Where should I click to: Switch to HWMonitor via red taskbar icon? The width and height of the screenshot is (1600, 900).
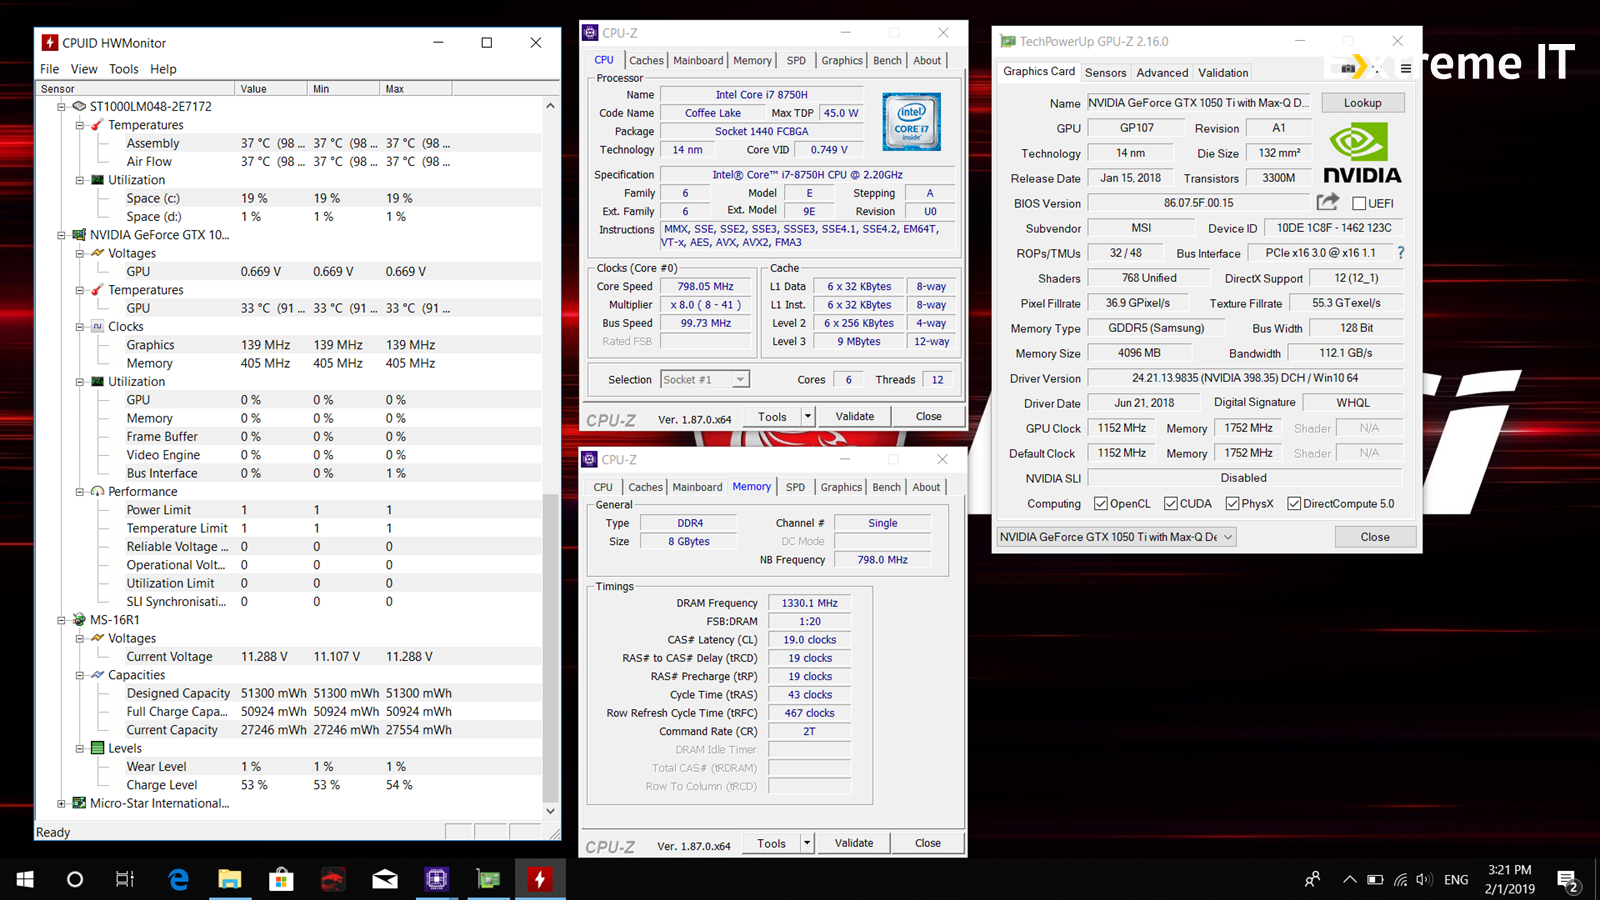coord(540,879)
